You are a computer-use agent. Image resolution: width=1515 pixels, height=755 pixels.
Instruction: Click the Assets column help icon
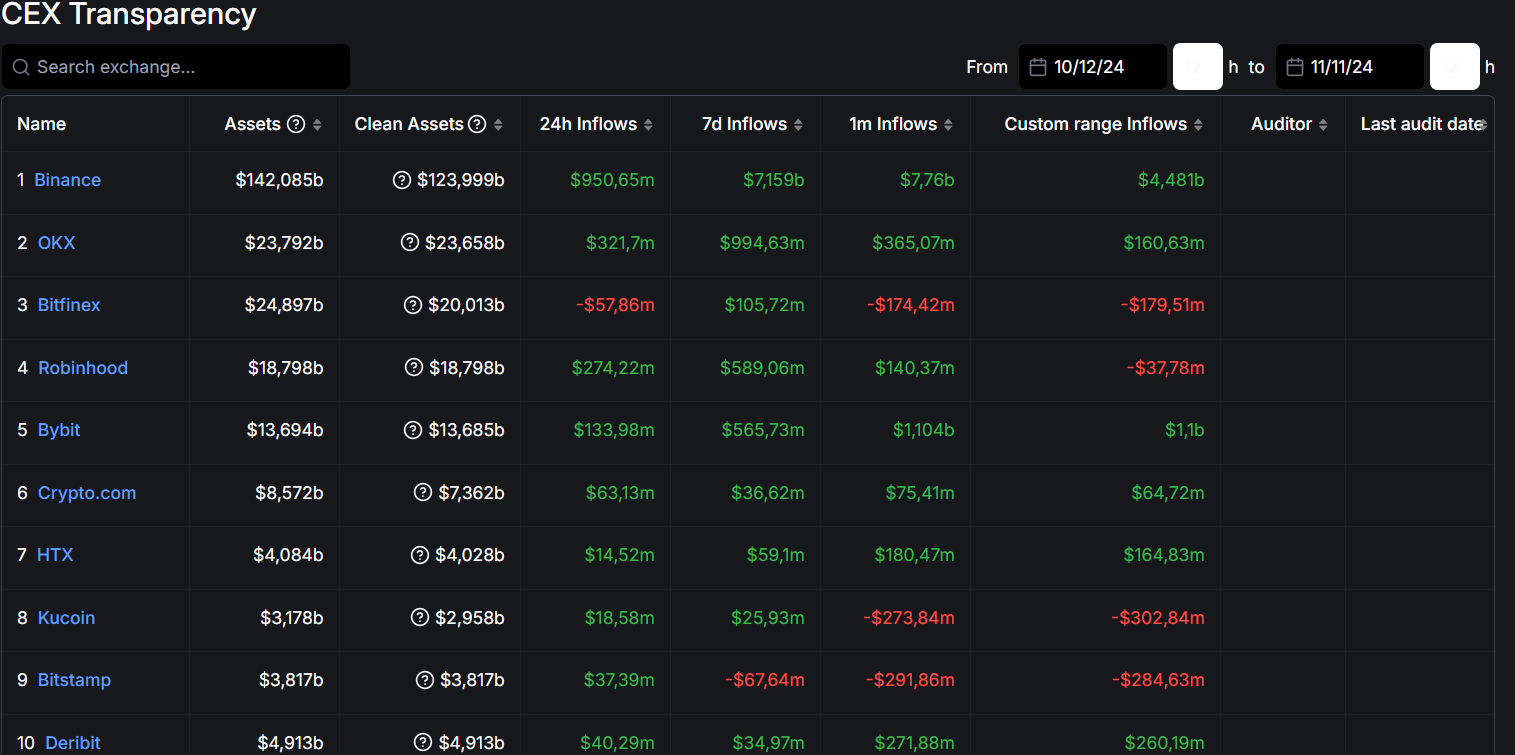coord(296,124)
